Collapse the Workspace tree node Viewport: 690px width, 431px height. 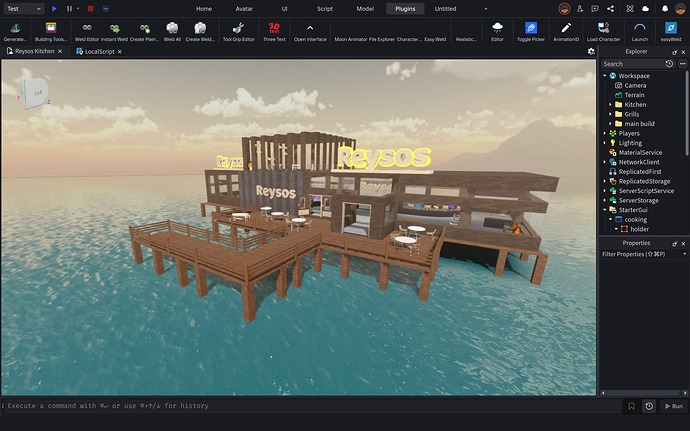[x=605, y=76]
